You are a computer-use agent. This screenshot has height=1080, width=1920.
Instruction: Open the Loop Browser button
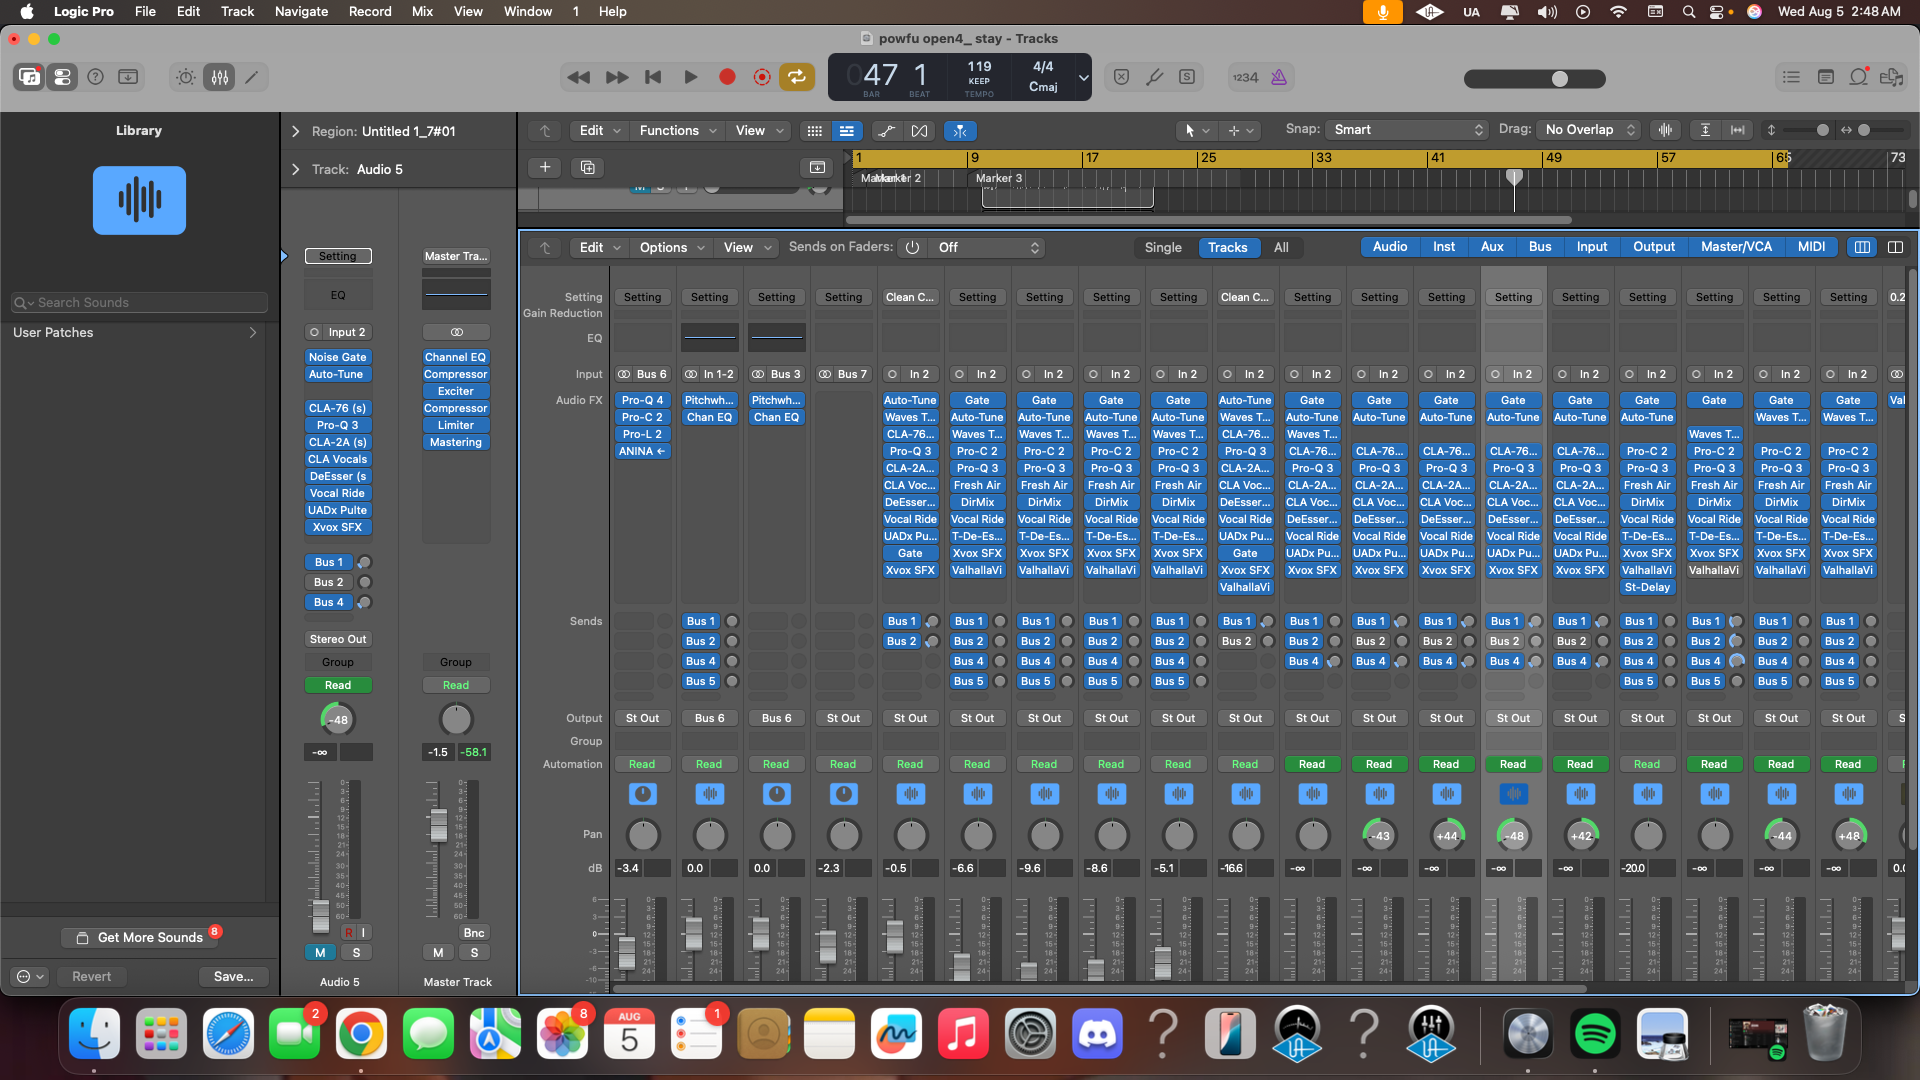click(x=1858, y=77)
